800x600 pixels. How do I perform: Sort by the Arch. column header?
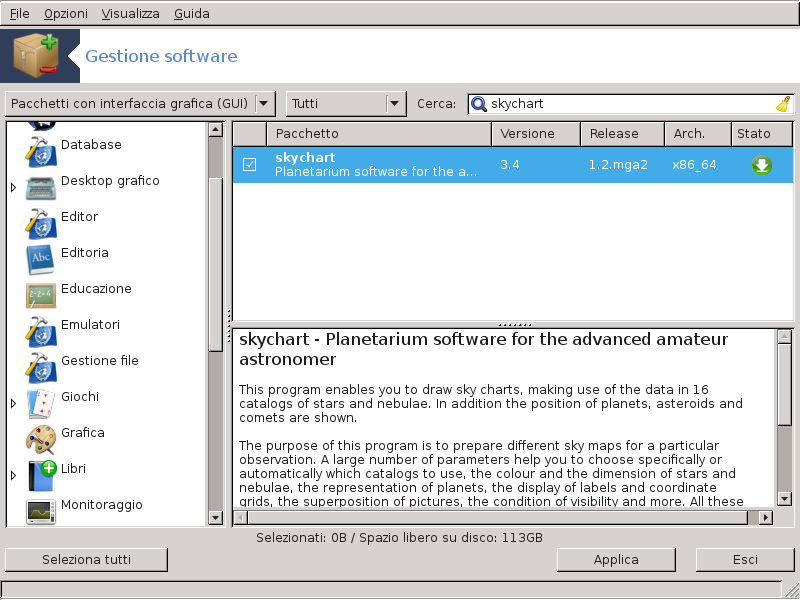698,134
